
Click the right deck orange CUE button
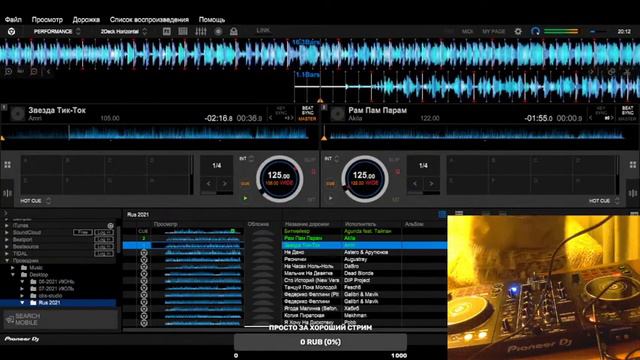point(330,184)
